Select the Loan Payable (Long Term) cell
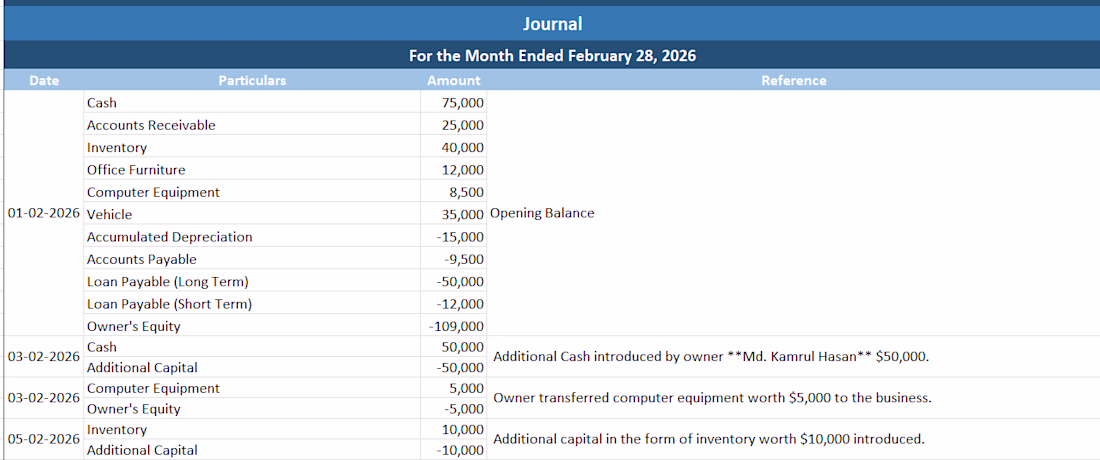Image resolution: width=1100 pixels, height=460 pixels. pyautogui.click(x=252, y=282)
